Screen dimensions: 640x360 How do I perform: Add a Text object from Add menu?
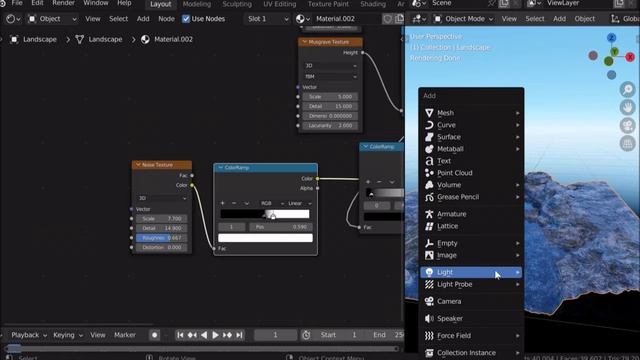(471, 161)
